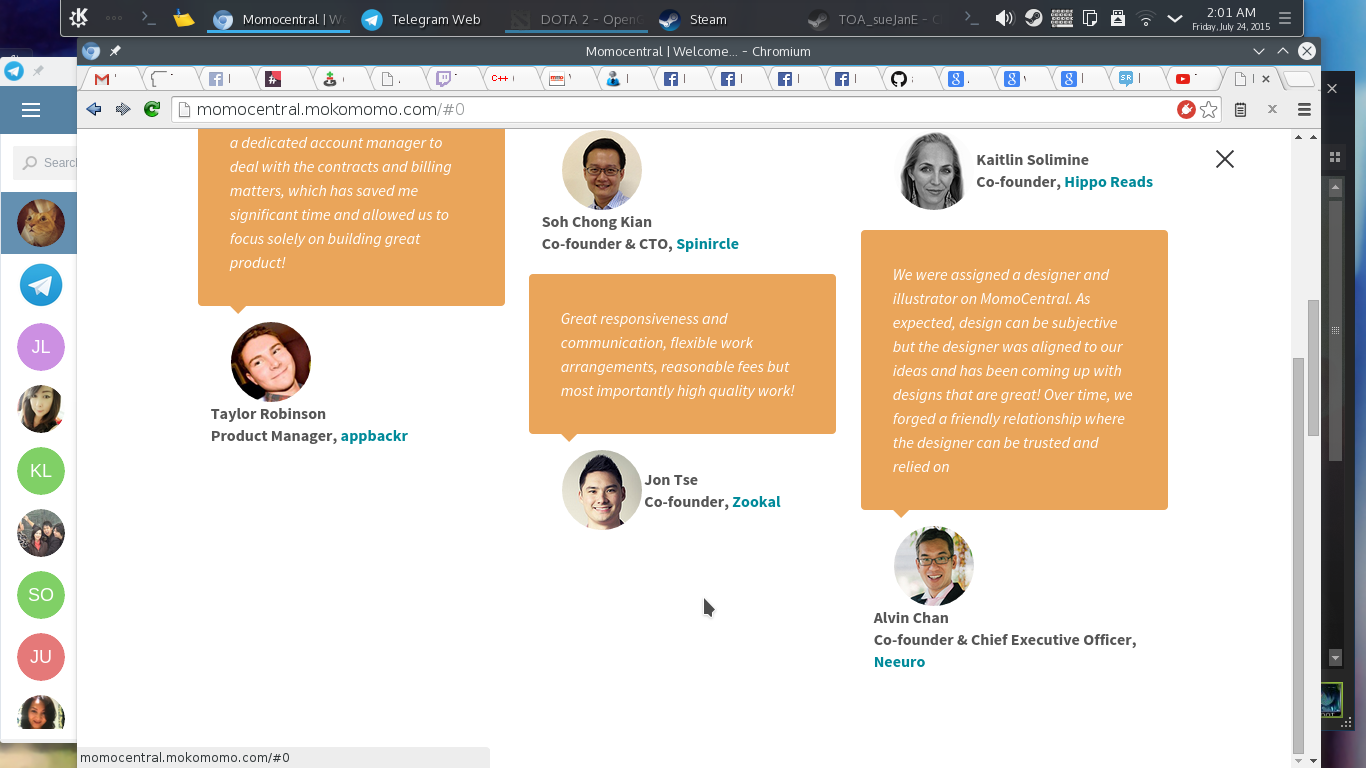Viewport: 1366px width, 768px height.
Task: Click Kaitlin Solimine's profile photo
Action: pos(934,170)
